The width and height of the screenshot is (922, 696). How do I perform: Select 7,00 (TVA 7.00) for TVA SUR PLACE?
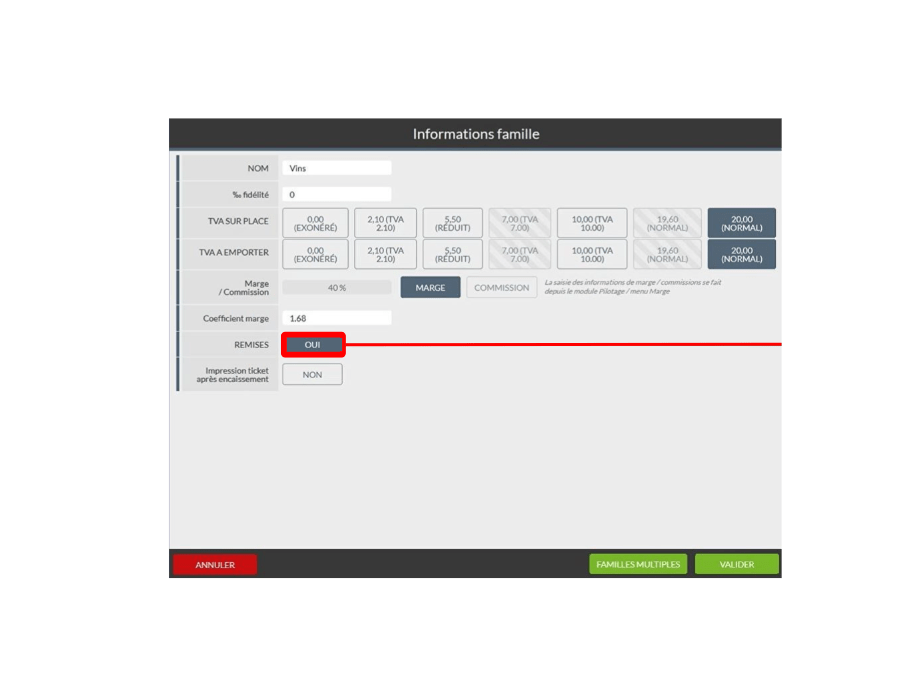pos(519,223)
